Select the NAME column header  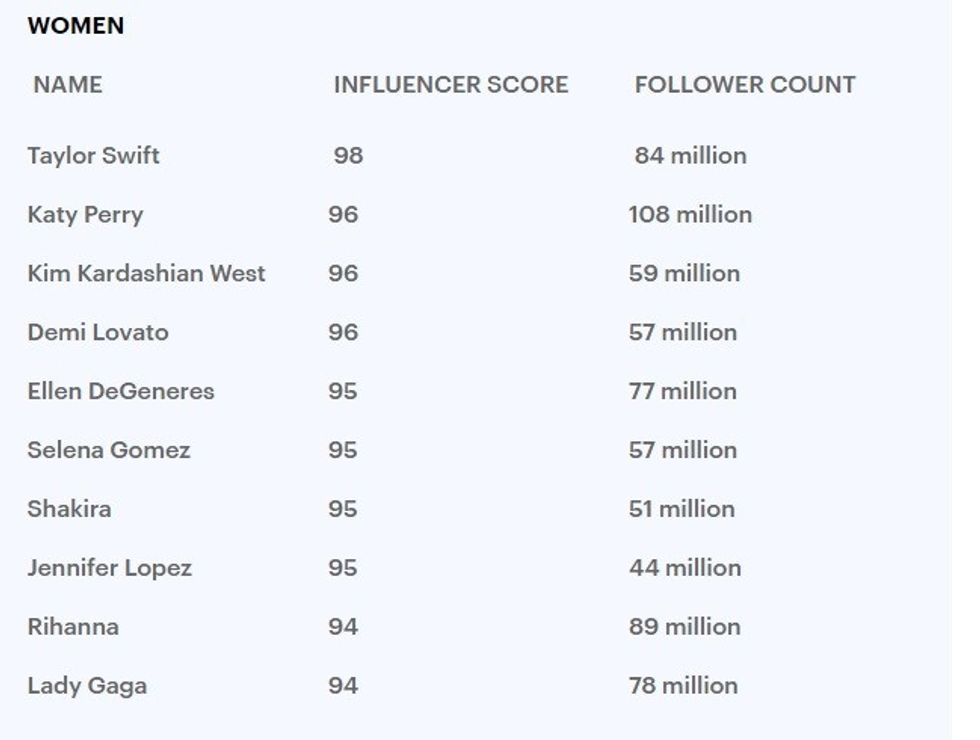(68, 85)
